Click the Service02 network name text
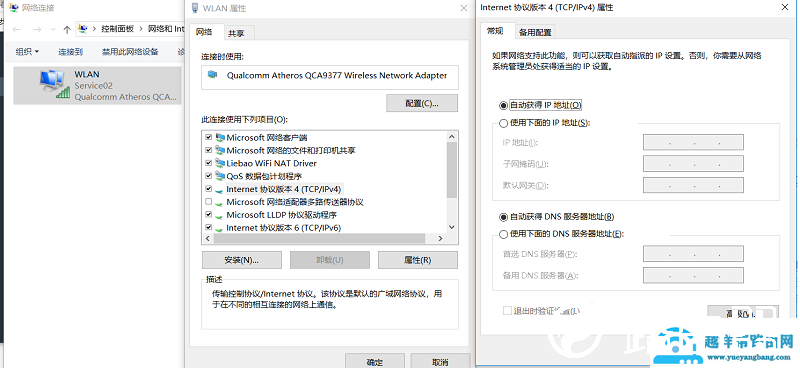Screen dimensions: 800x368 [93, 86]
